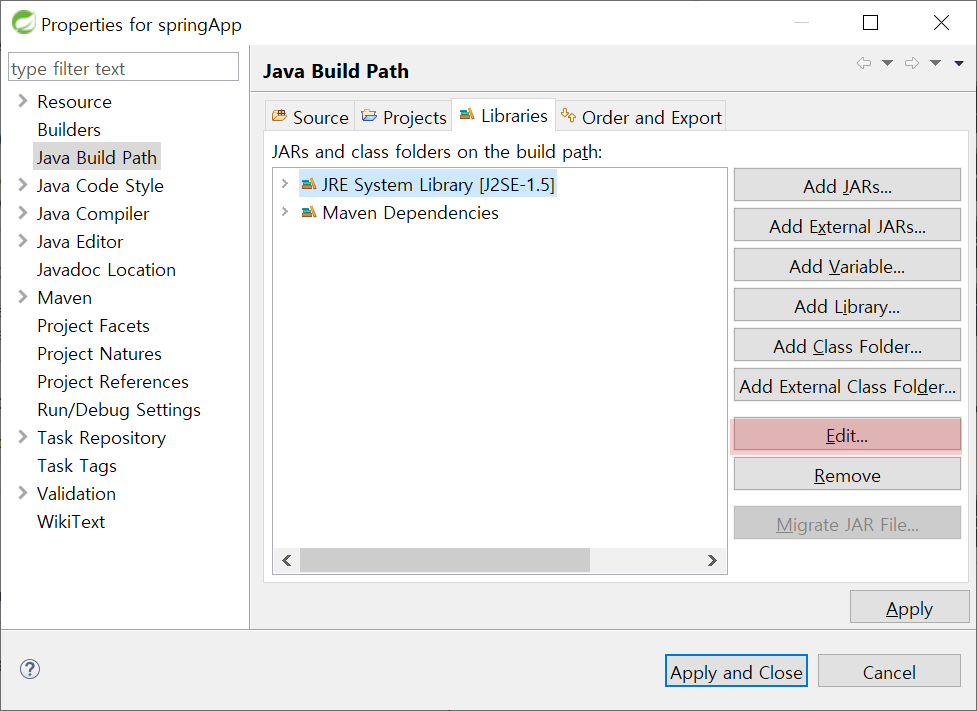Select Builders in the property tree
Image resolution: width=977 pixels, height=711 pixels.
69,129
